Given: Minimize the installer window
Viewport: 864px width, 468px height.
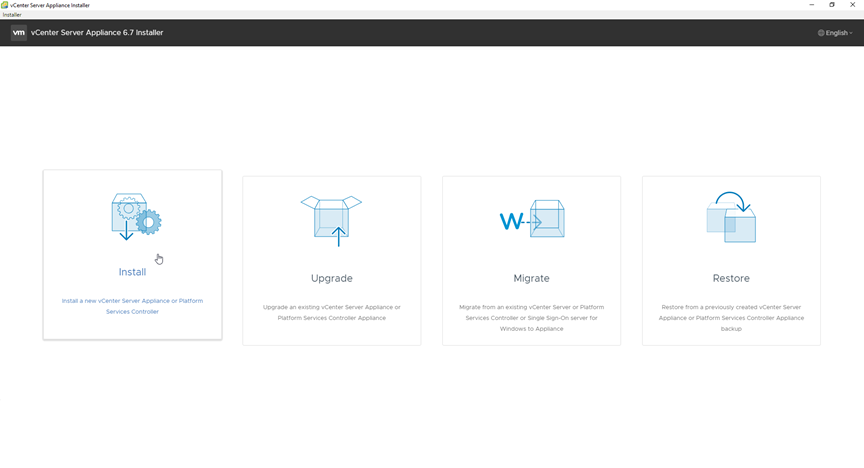Looking at the screenshot, I should tap(812, 5).
